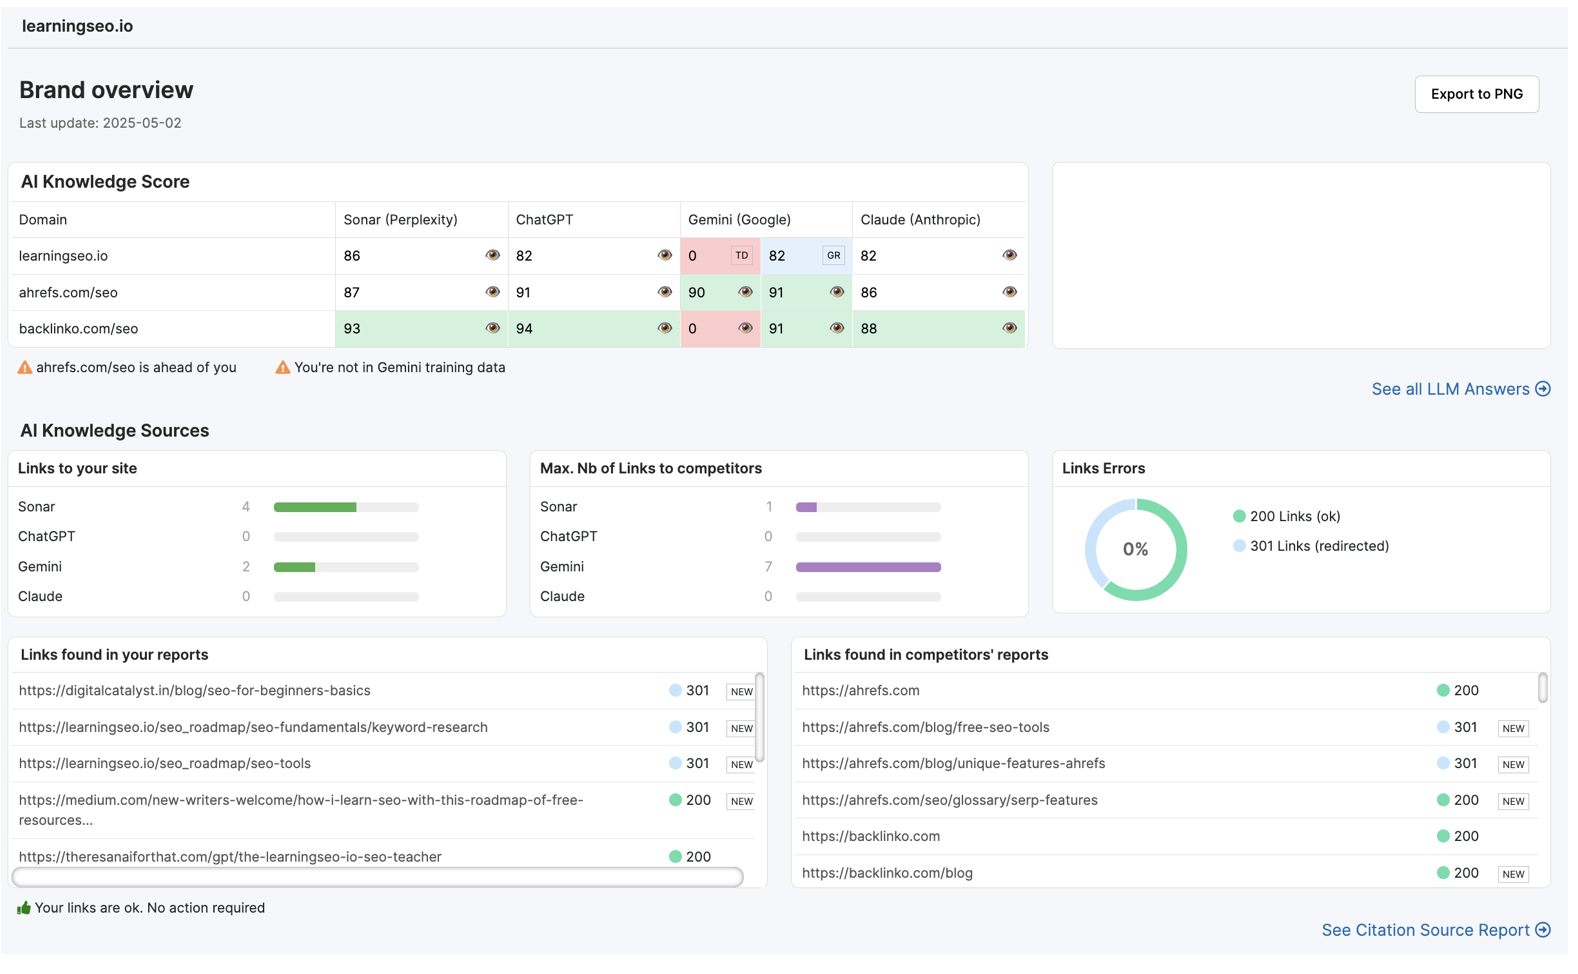Viewport: 1578px width, 974px height.
Task: Click the Sonar green bar in Links to your site
Action: pyautogui.click(x=315, y=507)
